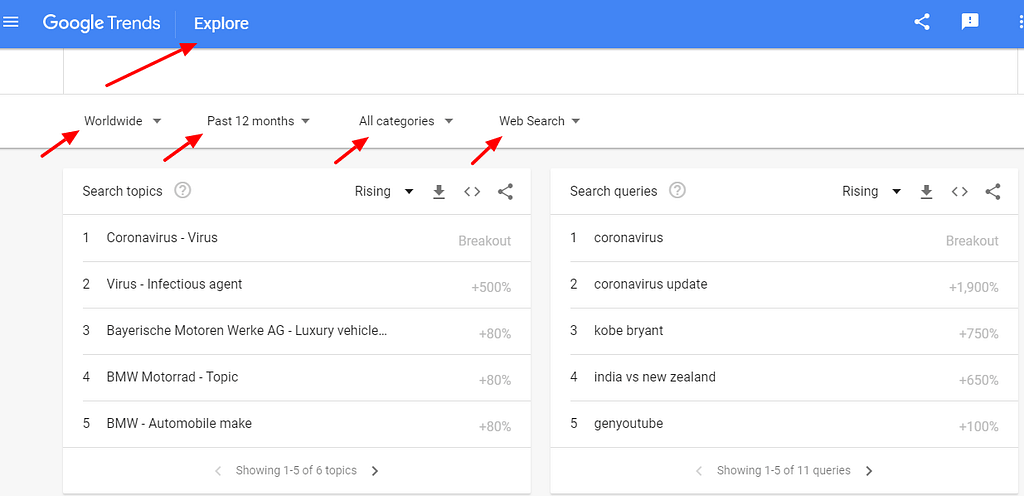This screenshot has width=1024, height=496.
Task: Download Search topics data as CSV
Action: (439, 192)
